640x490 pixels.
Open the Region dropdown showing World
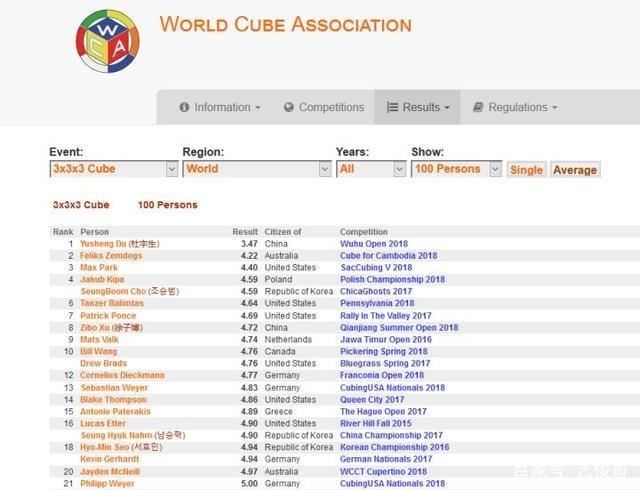tap(257, 169)
